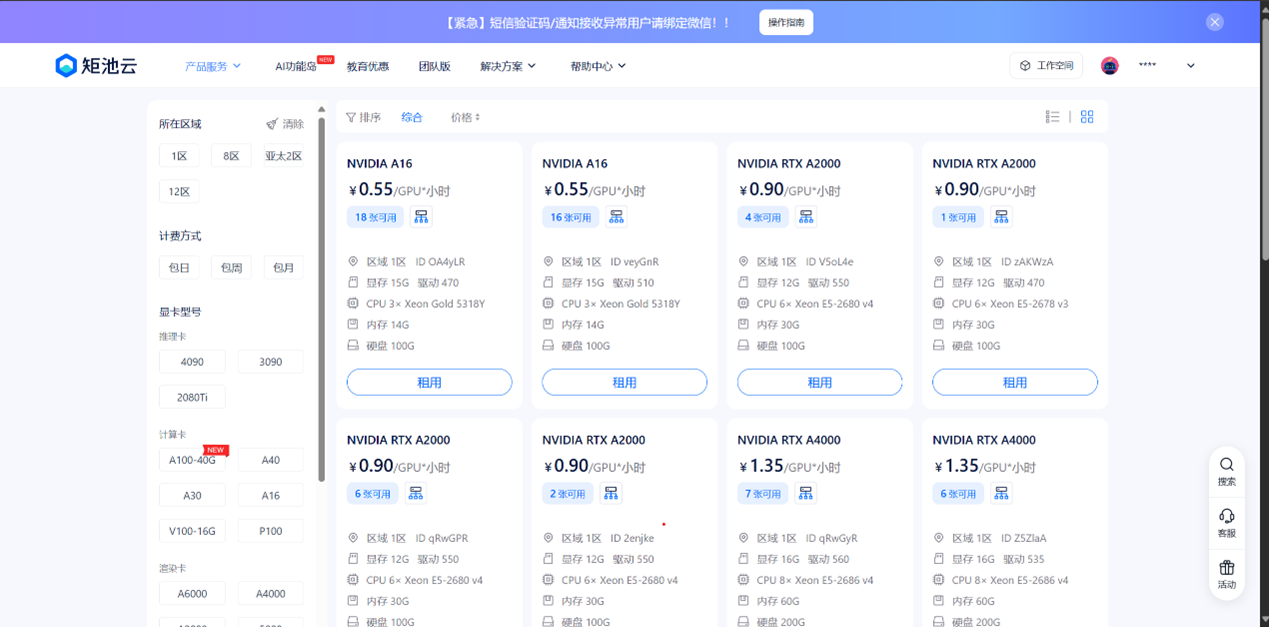
Task: Click the 7张可用 availability badge
Action: 763,493
